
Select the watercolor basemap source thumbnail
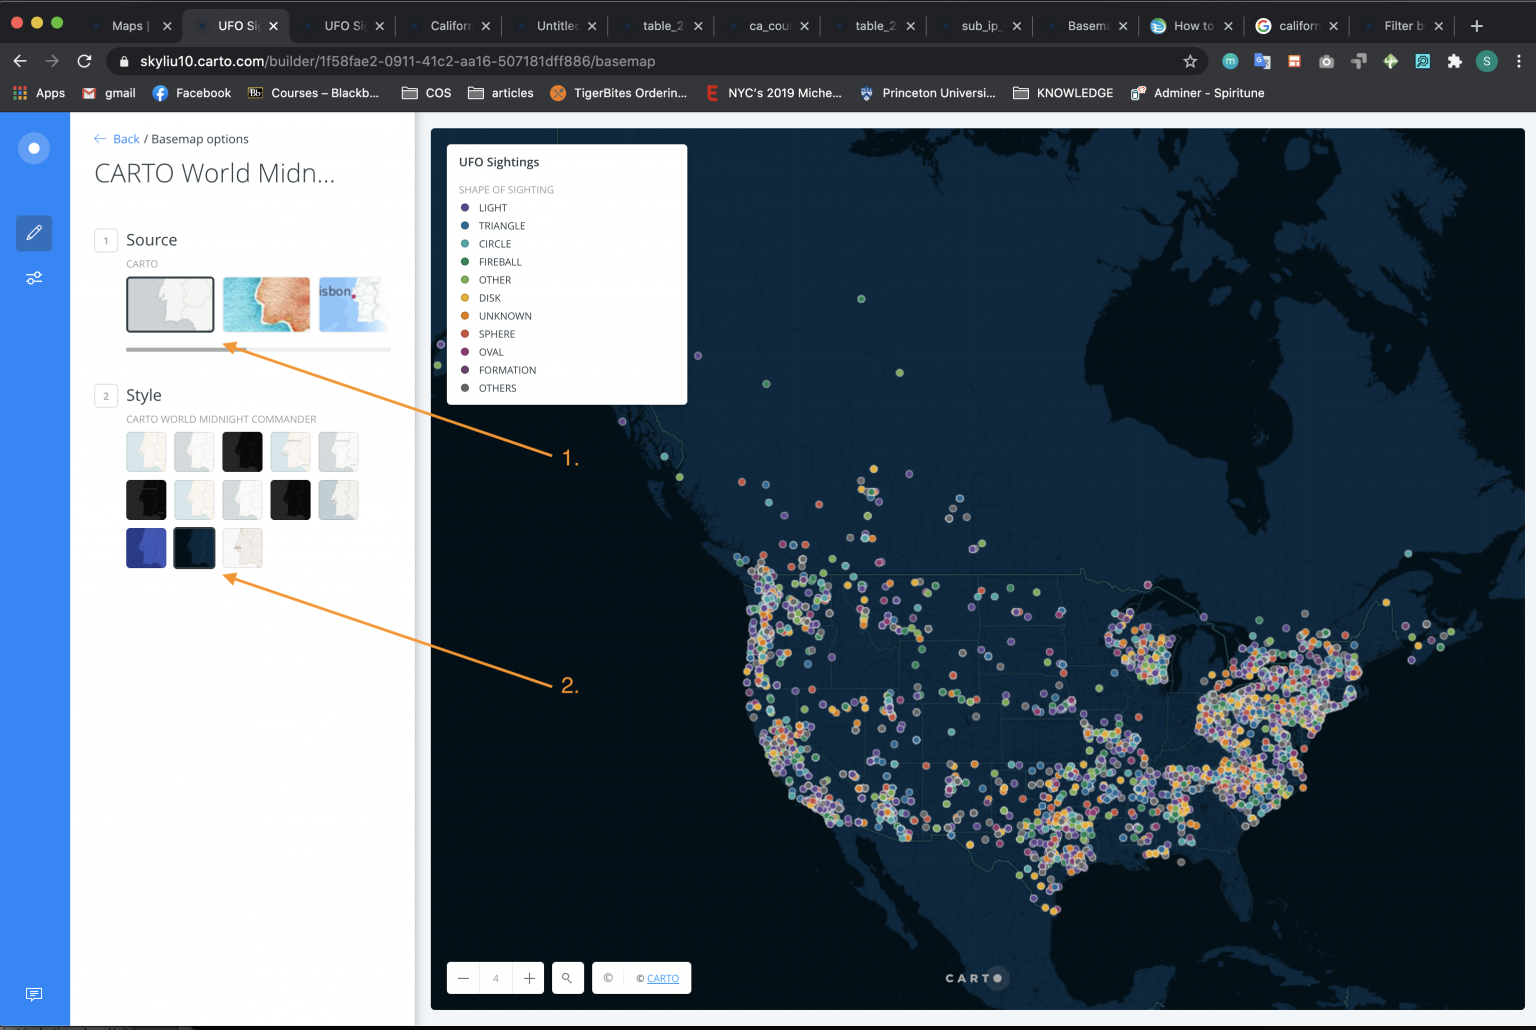(x=266, y=304)
